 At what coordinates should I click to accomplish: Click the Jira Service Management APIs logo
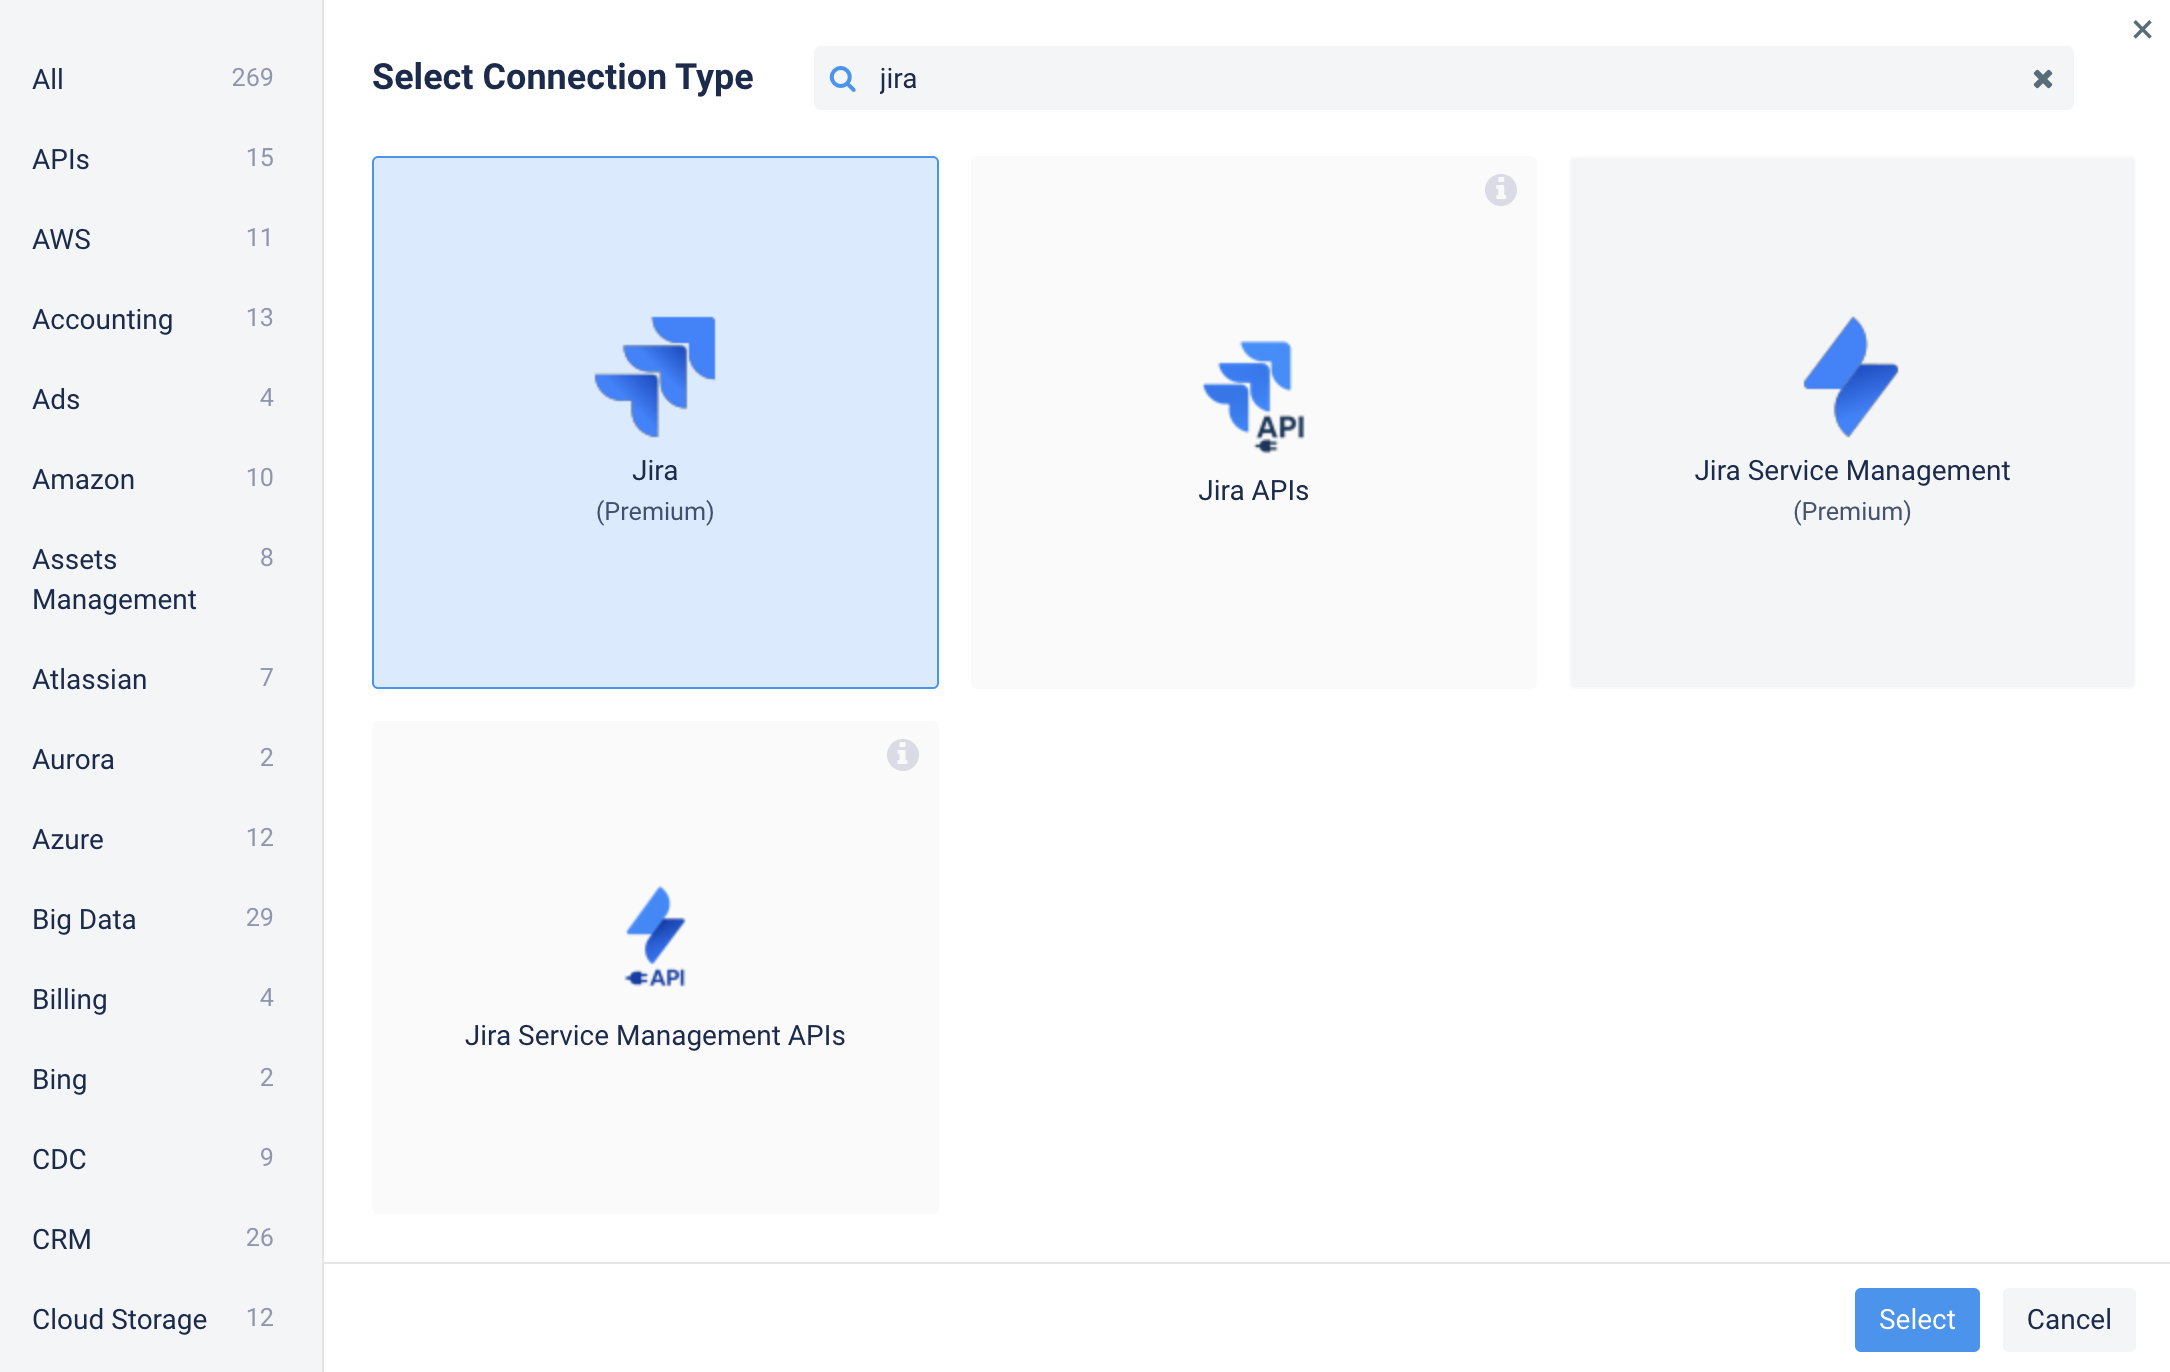click(656, 937)
